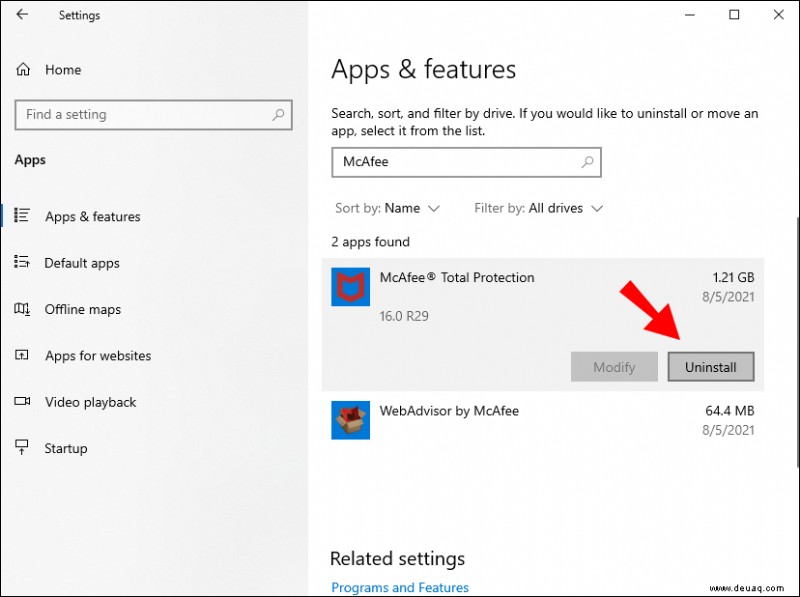Click the 1.21 GB size value
The height and width of the screenshot is (597, 800).
pyautogui.click(x=733, y=278)
